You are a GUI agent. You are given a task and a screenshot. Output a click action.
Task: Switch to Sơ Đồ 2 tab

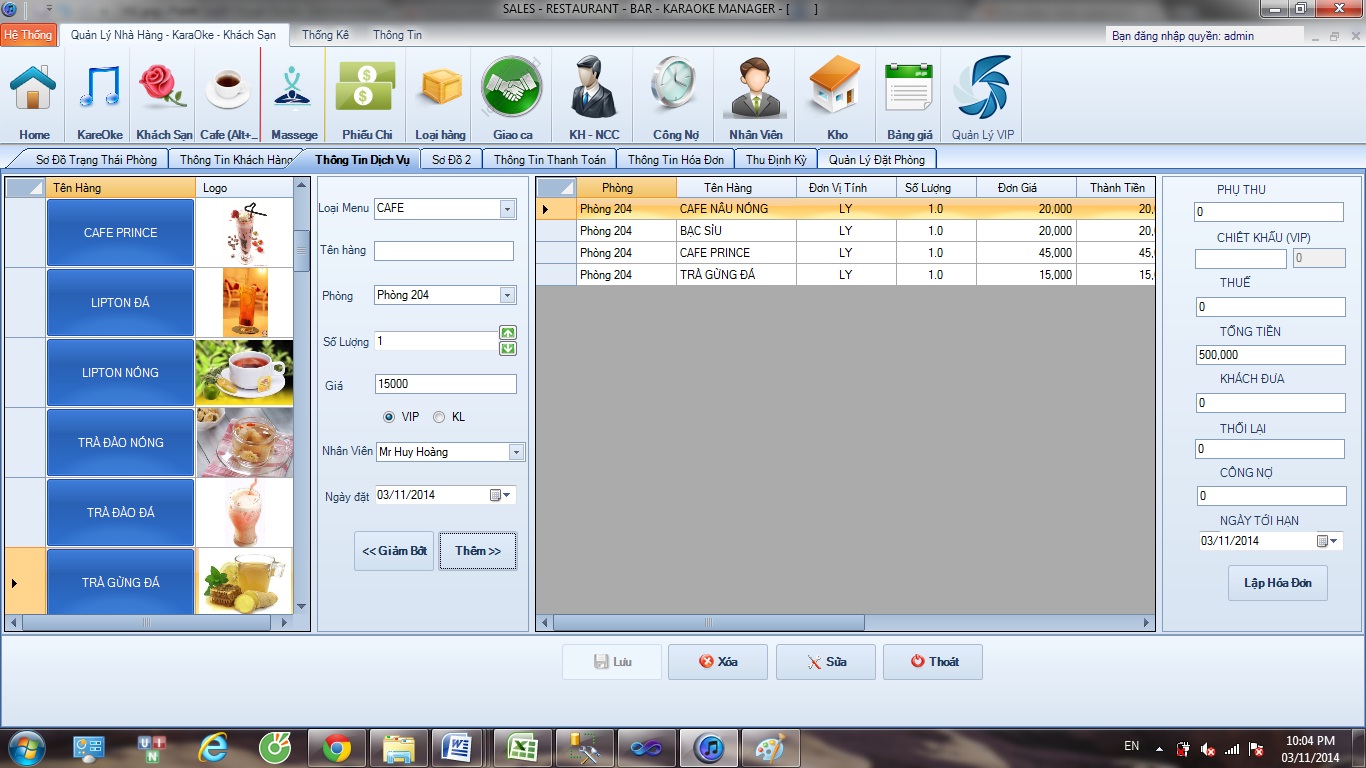[x=451, y=159]
